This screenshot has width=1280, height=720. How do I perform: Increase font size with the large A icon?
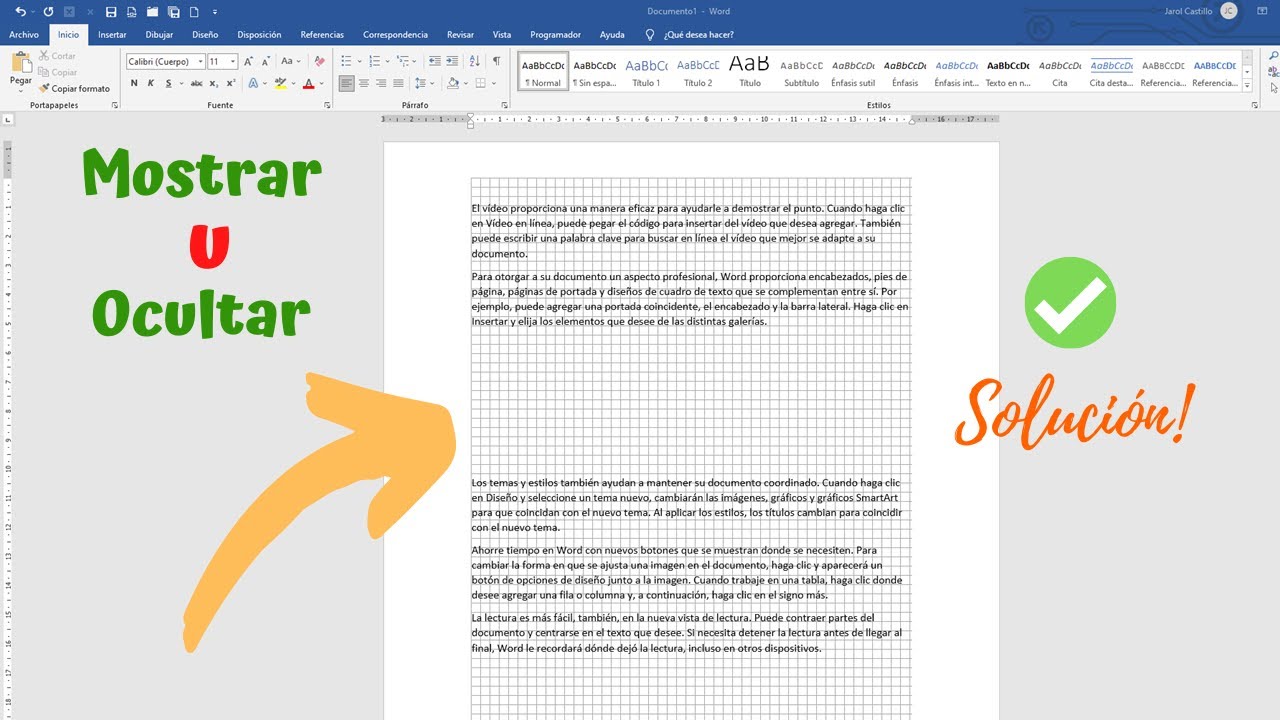click(x=250, y=61)
